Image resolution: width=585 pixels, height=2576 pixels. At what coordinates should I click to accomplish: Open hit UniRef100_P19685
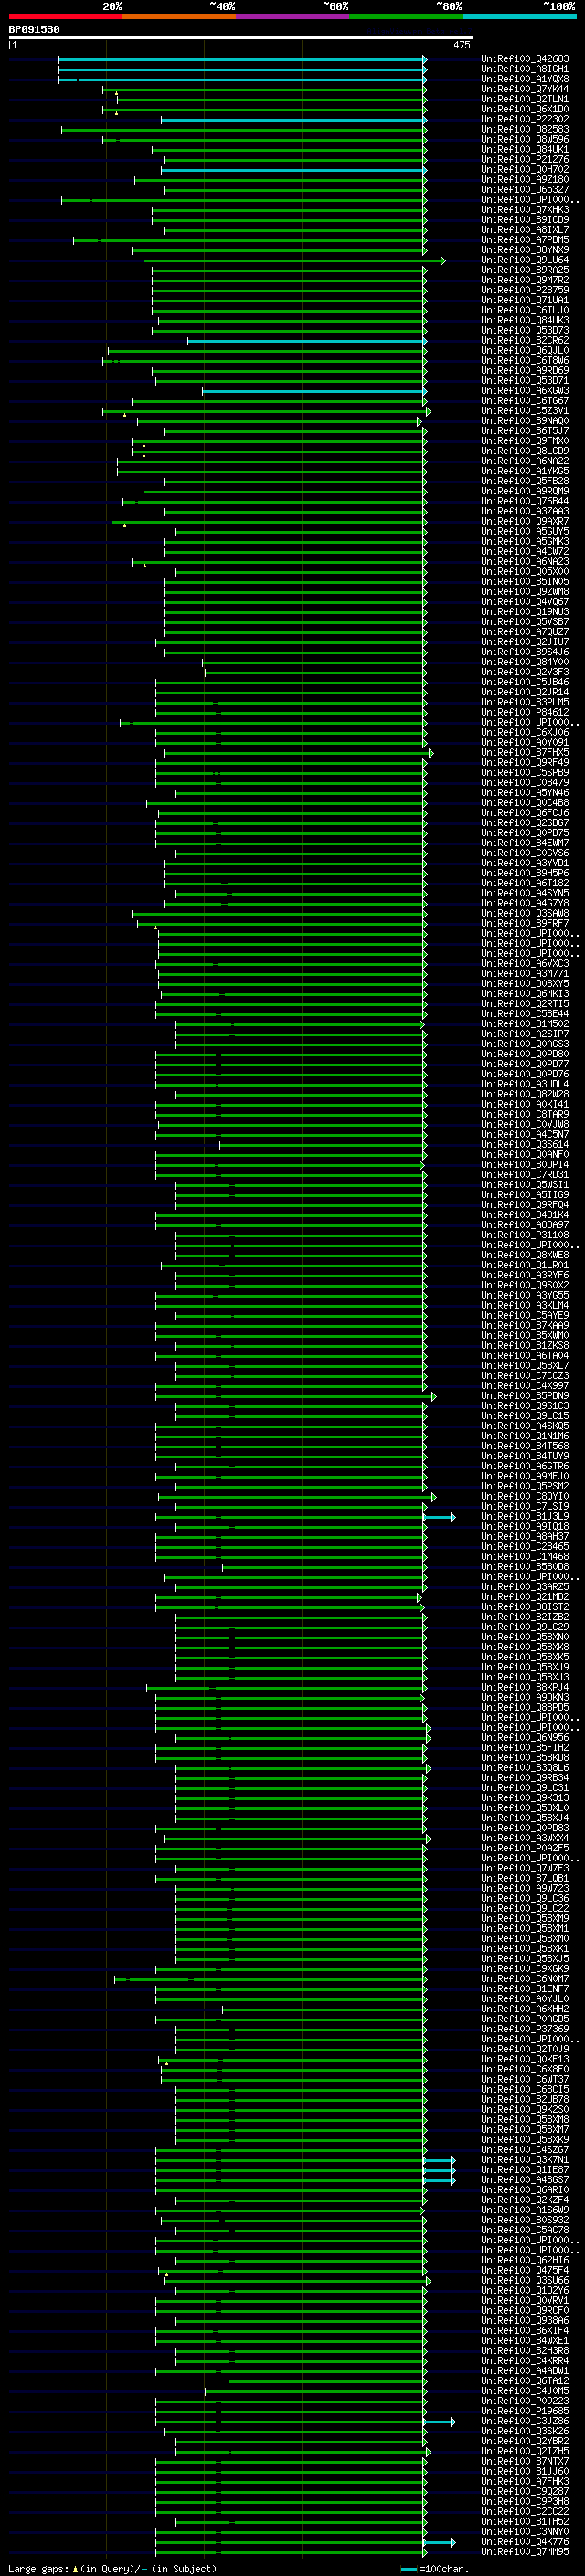pos(525,2411)
